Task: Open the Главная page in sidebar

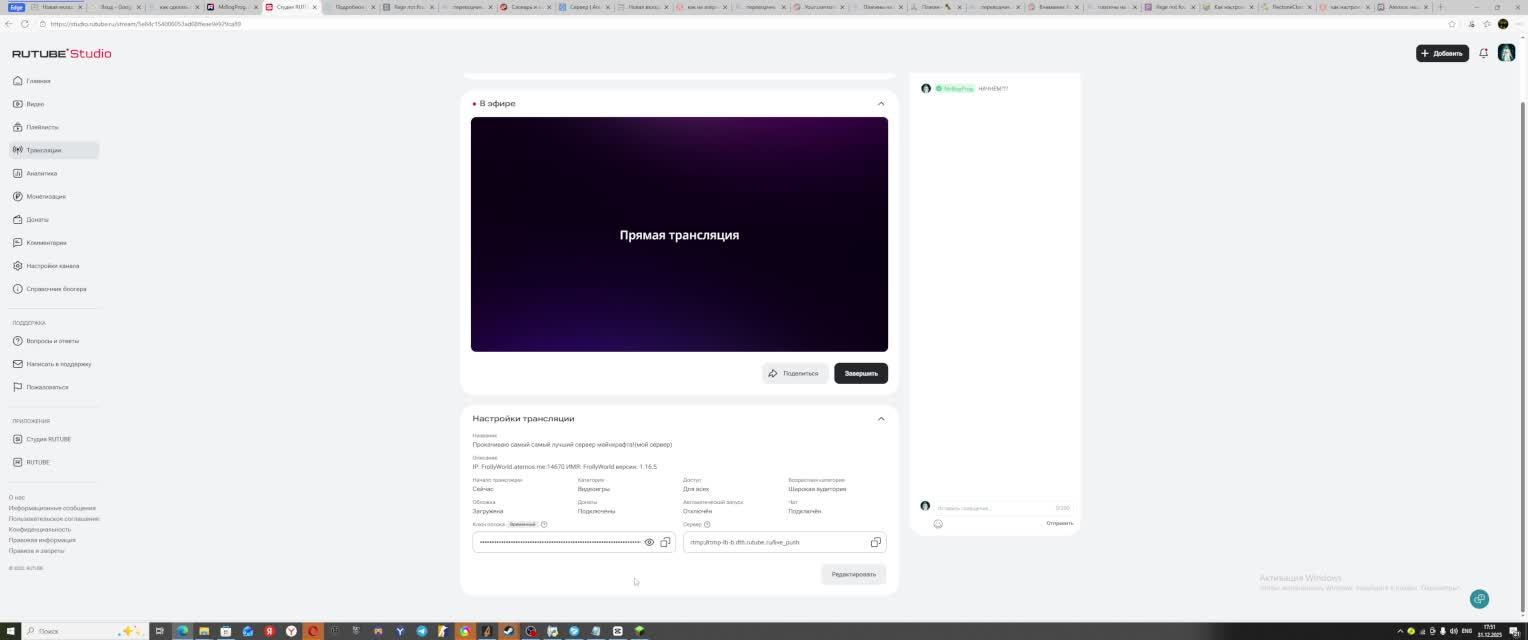Action: pyautogui.click(x=54, y=81)
